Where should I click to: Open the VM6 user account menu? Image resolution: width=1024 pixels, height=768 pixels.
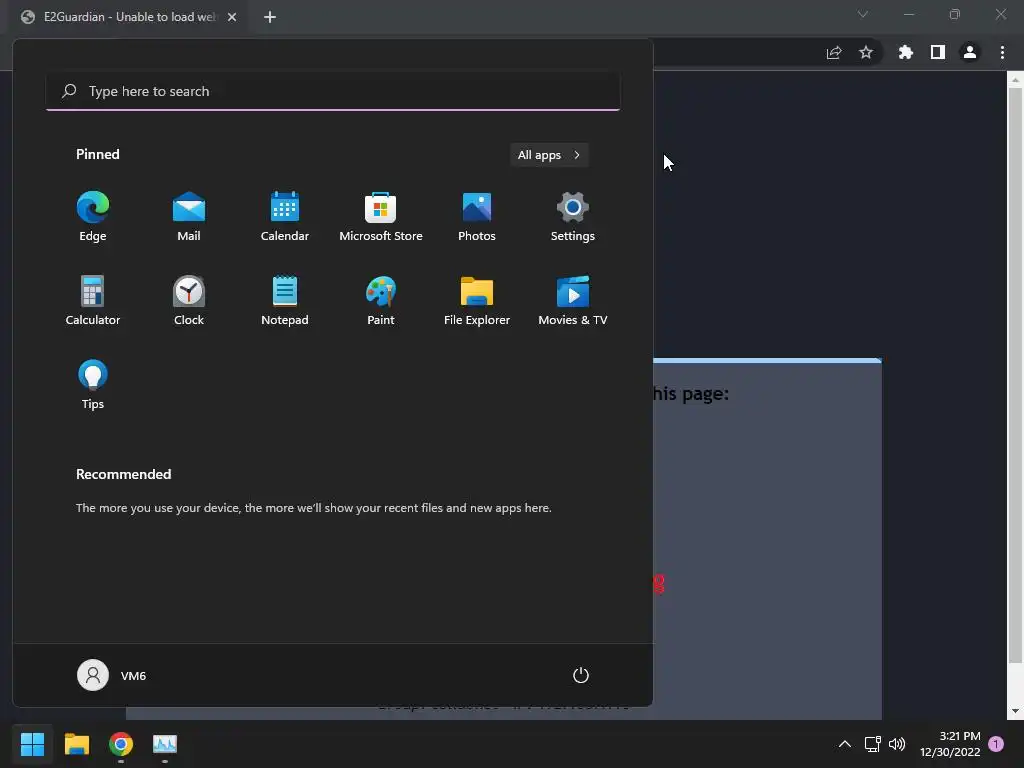coord(112,675)
